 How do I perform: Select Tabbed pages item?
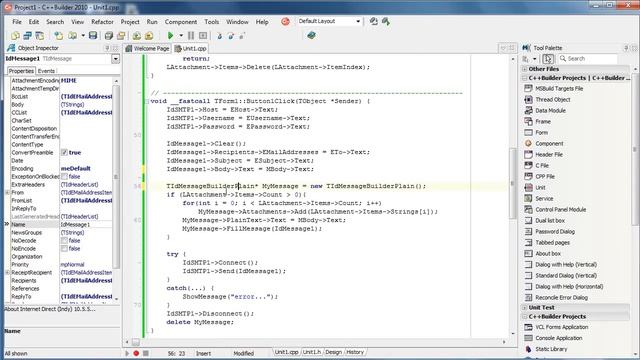click(552, 243)
